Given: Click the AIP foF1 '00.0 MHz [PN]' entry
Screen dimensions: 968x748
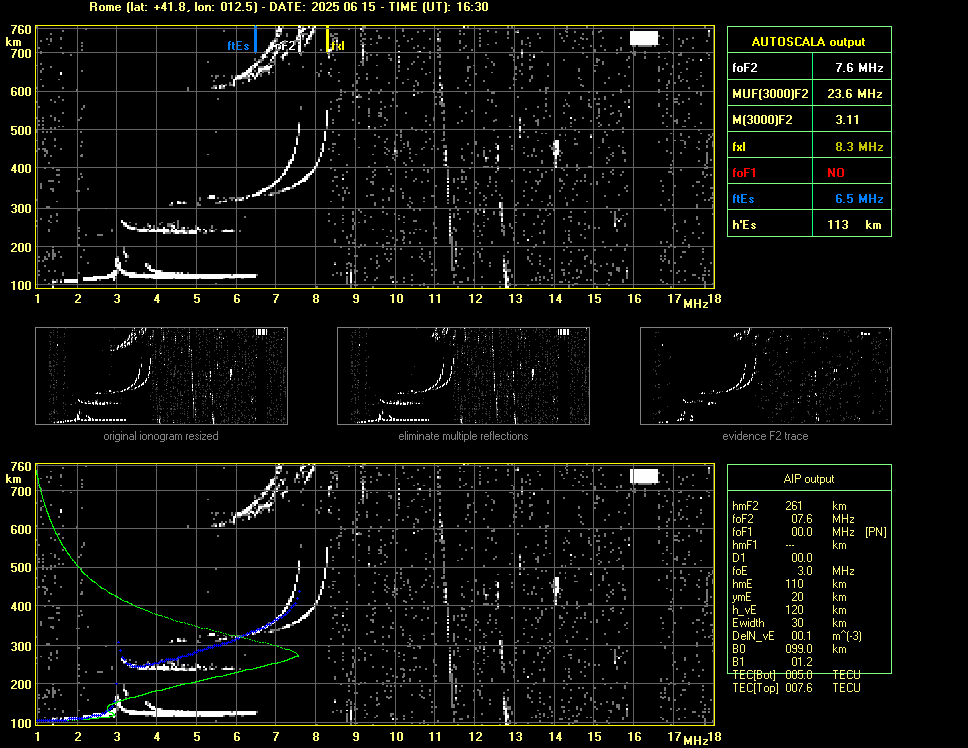Looking at the screenshot, I should click(x=809, y=532).
